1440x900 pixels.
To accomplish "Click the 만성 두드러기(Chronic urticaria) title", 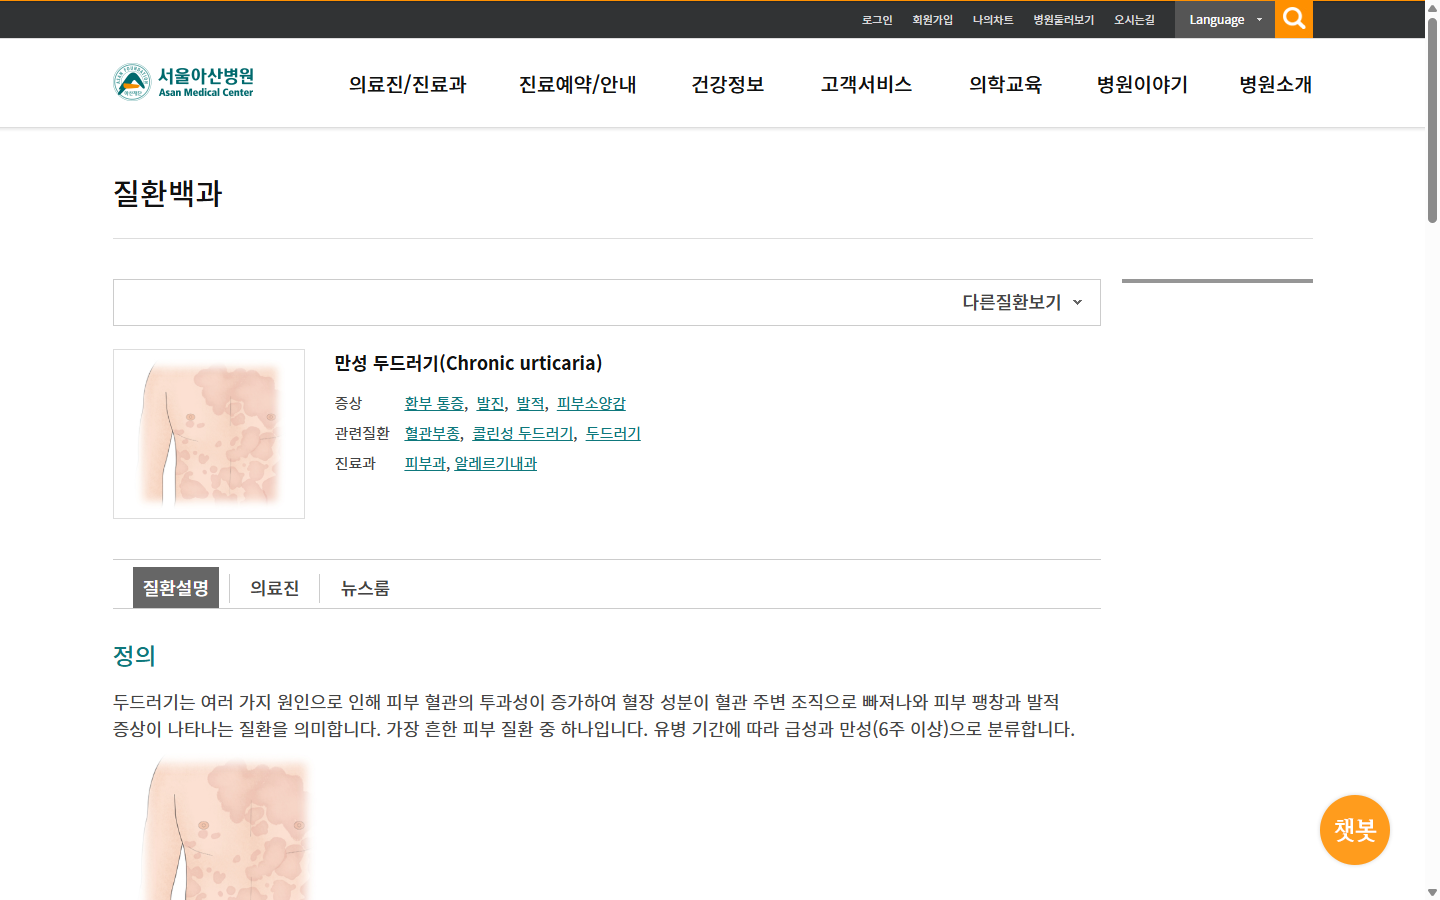I will click(468, 363).
